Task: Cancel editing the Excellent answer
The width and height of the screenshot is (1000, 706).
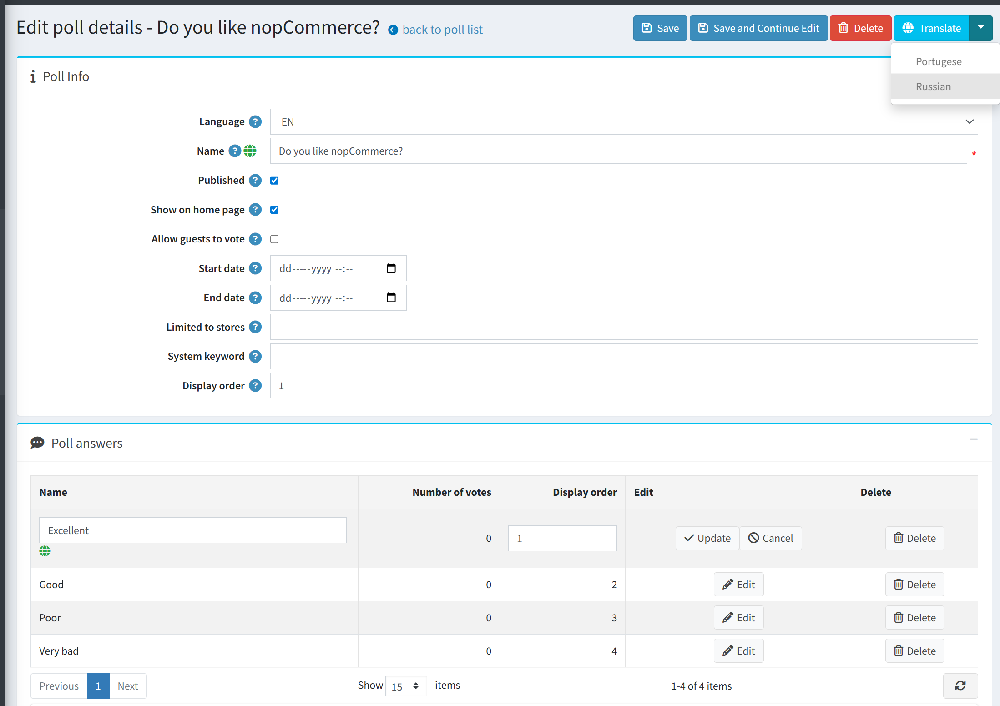Action: click(x=771, y=538)
